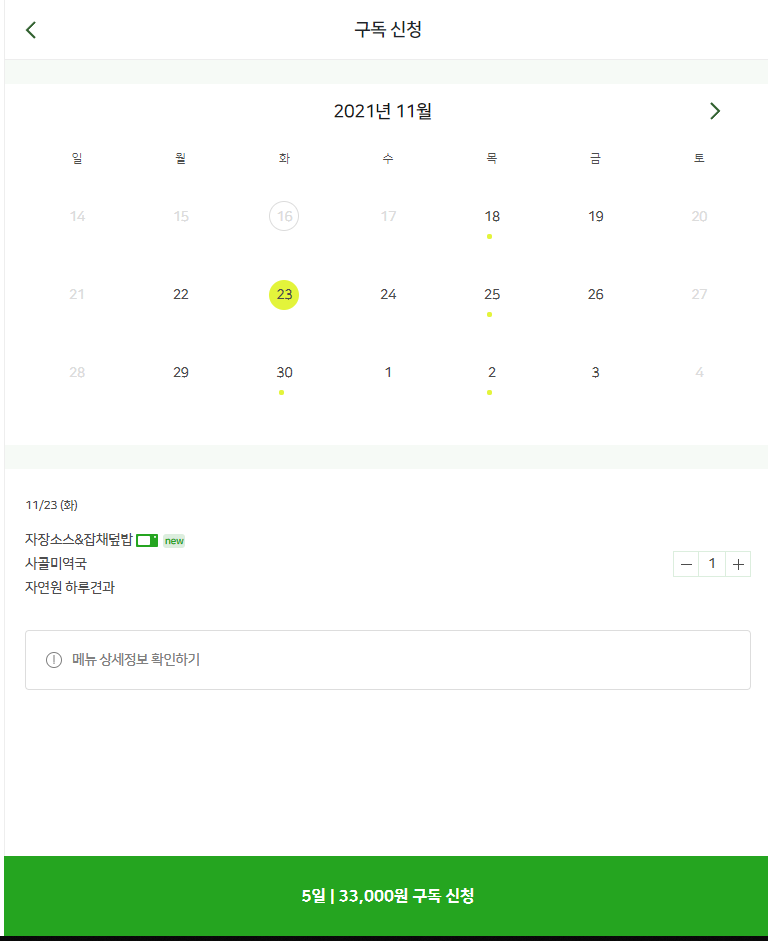Deselect the highlighted date 23
Screen dimensions: 768x941
[284, 295]
